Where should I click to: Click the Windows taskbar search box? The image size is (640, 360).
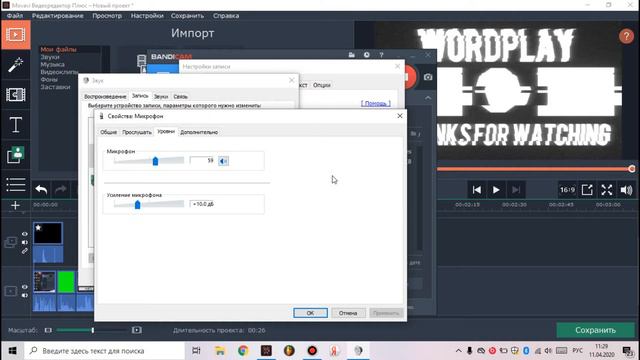click(104, 351)
